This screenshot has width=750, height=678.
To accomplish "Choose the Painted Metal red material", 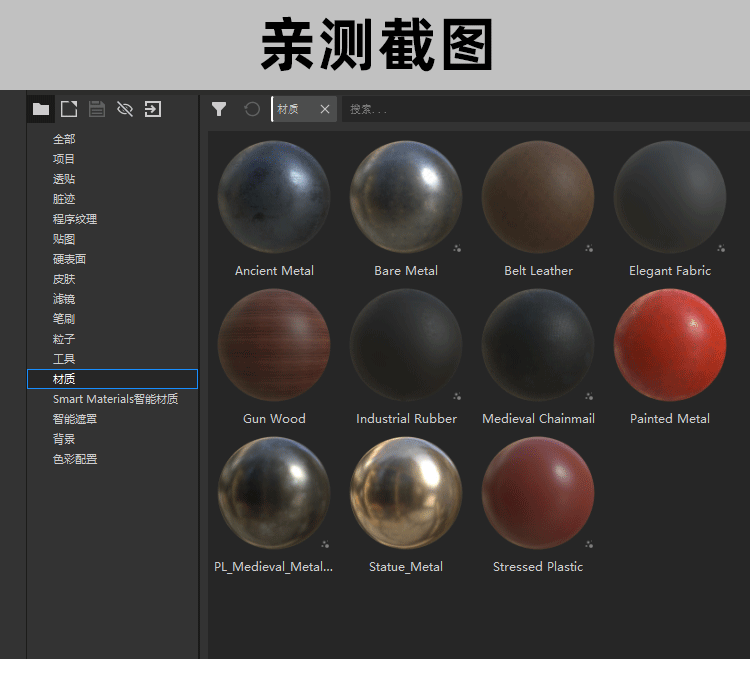I will click(x=670, y=345).
